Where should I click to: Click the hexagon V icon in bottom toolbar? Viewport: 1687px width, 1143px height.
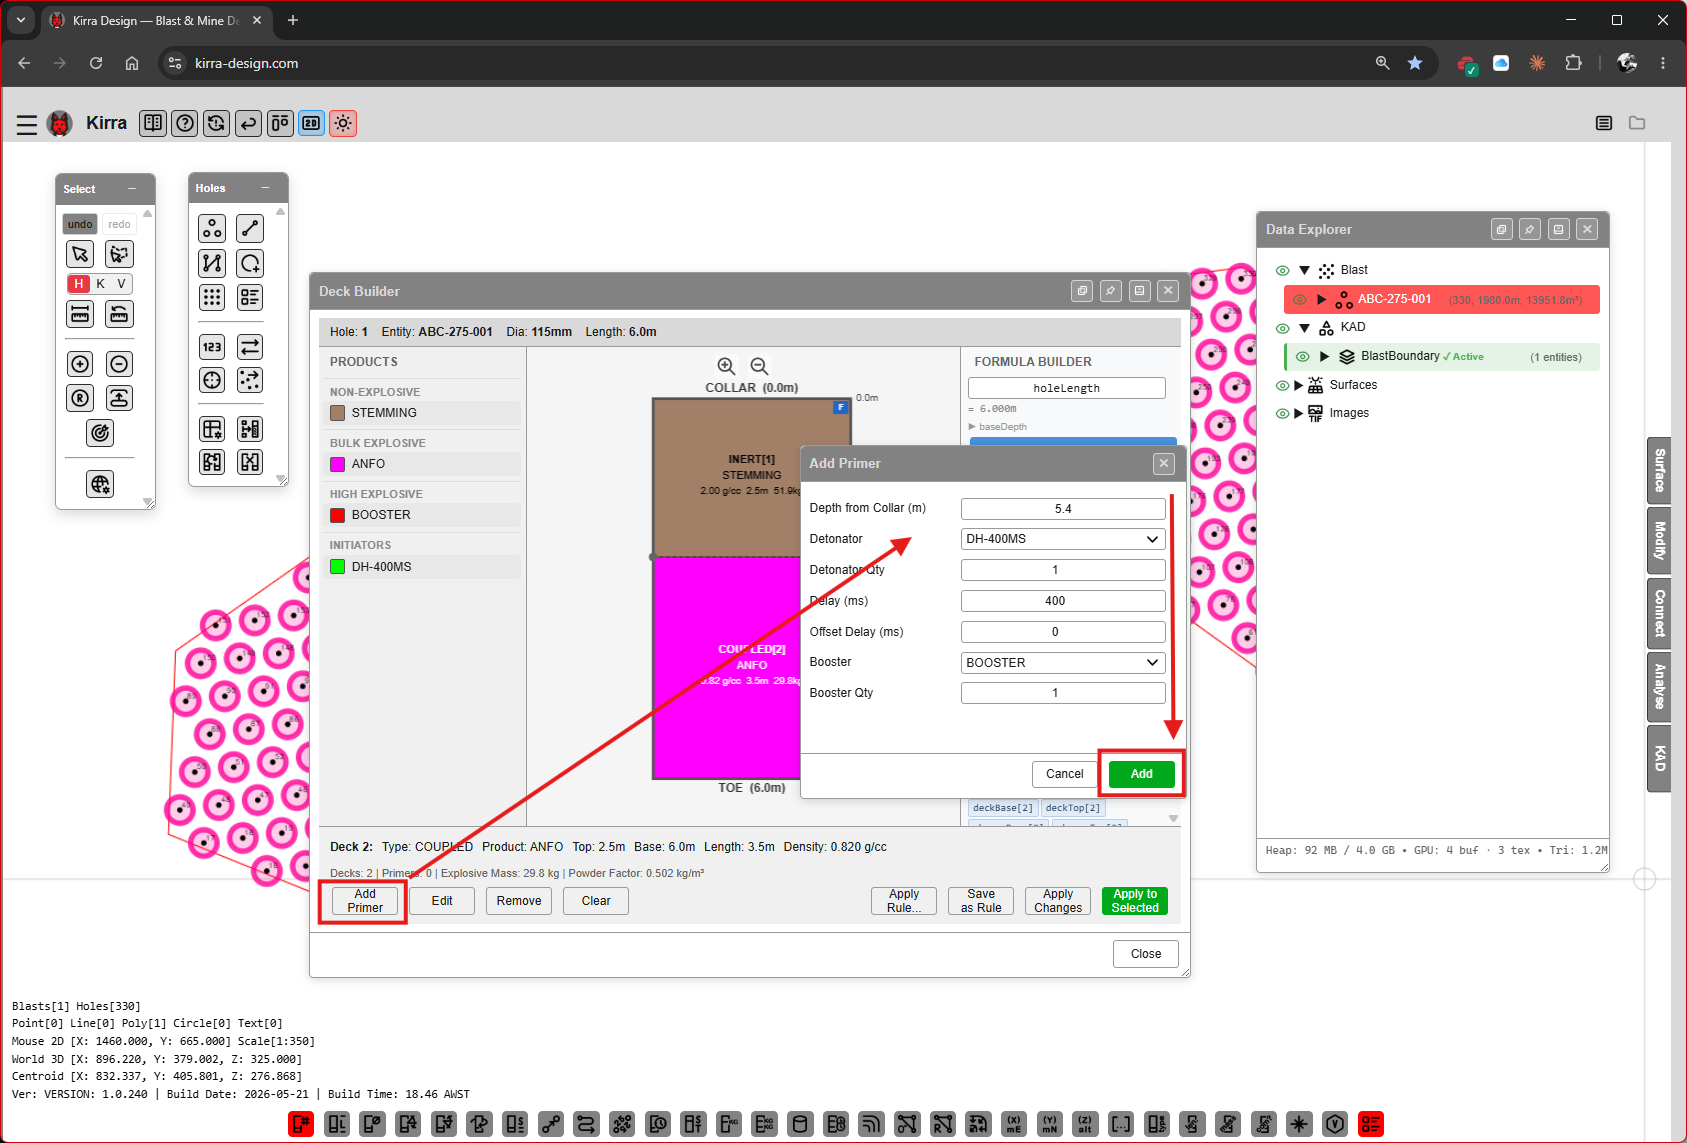point(1335,1124)
